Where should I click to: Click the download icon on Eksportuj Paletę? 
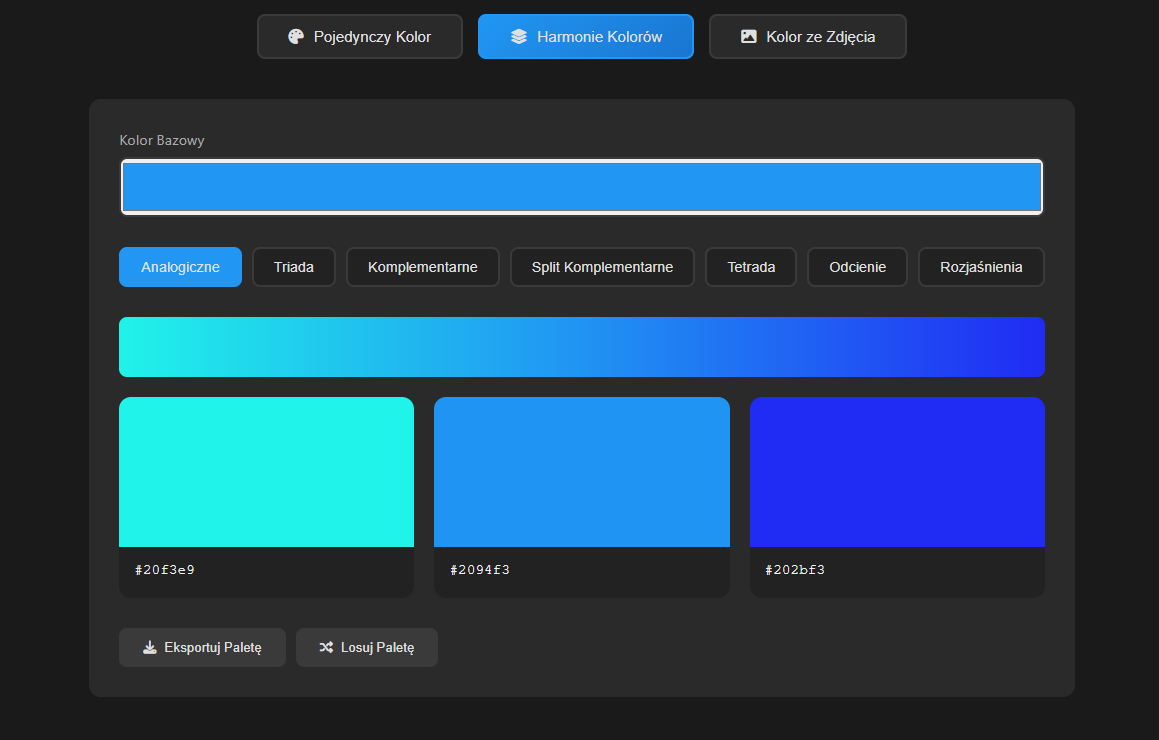pos(149,648)
